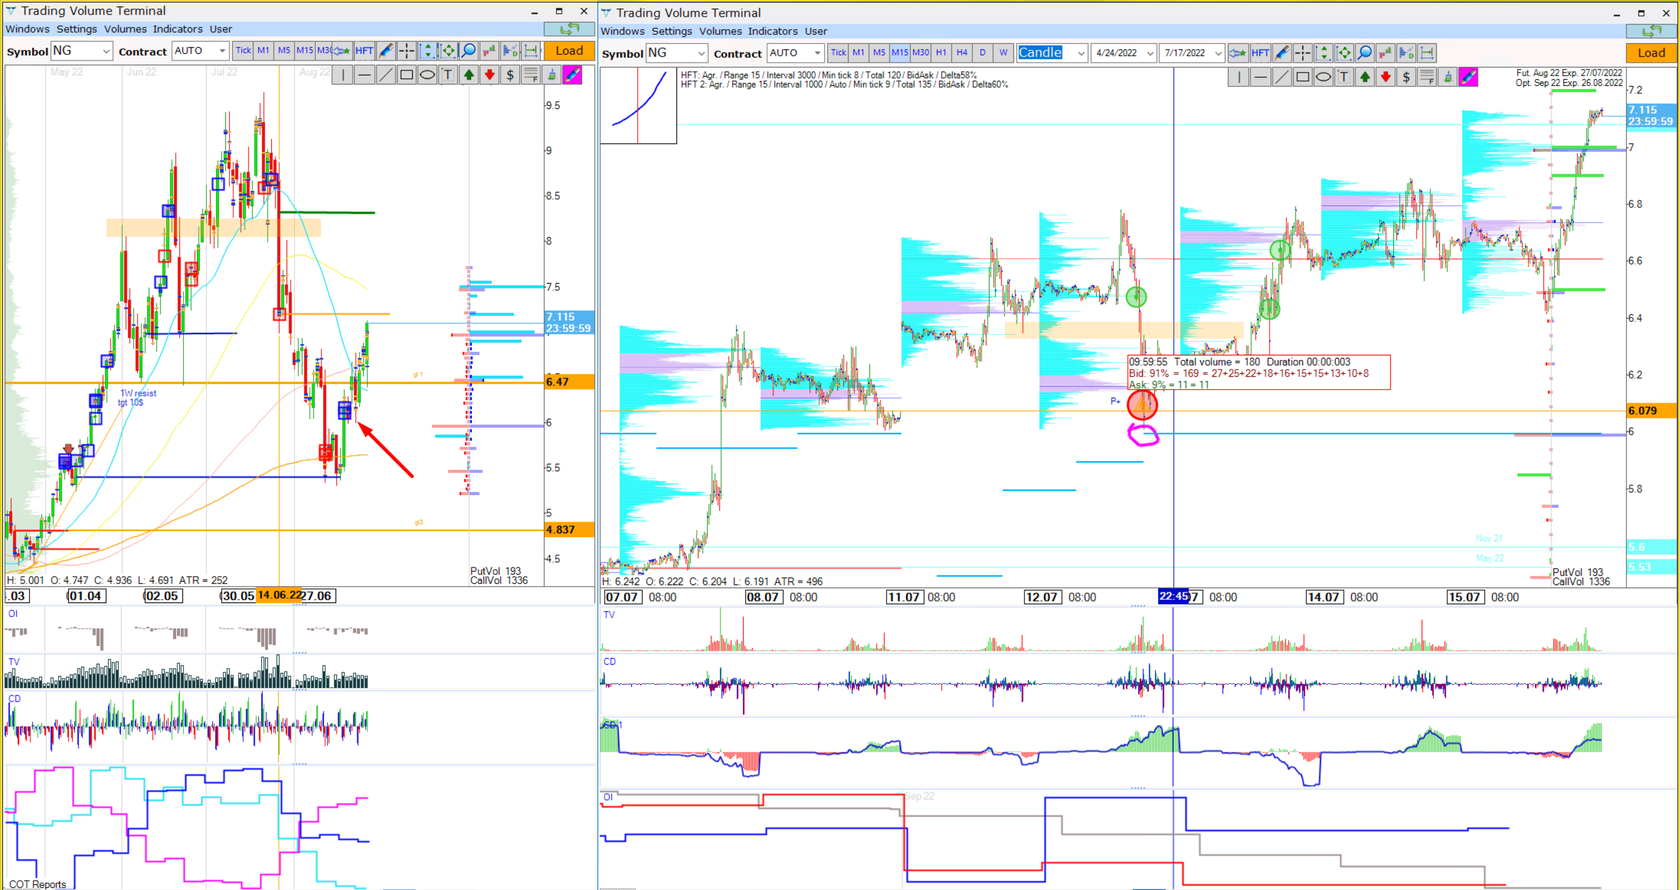
Task: Click green refresh arrows button in right window
Action: click(1651, 31)
